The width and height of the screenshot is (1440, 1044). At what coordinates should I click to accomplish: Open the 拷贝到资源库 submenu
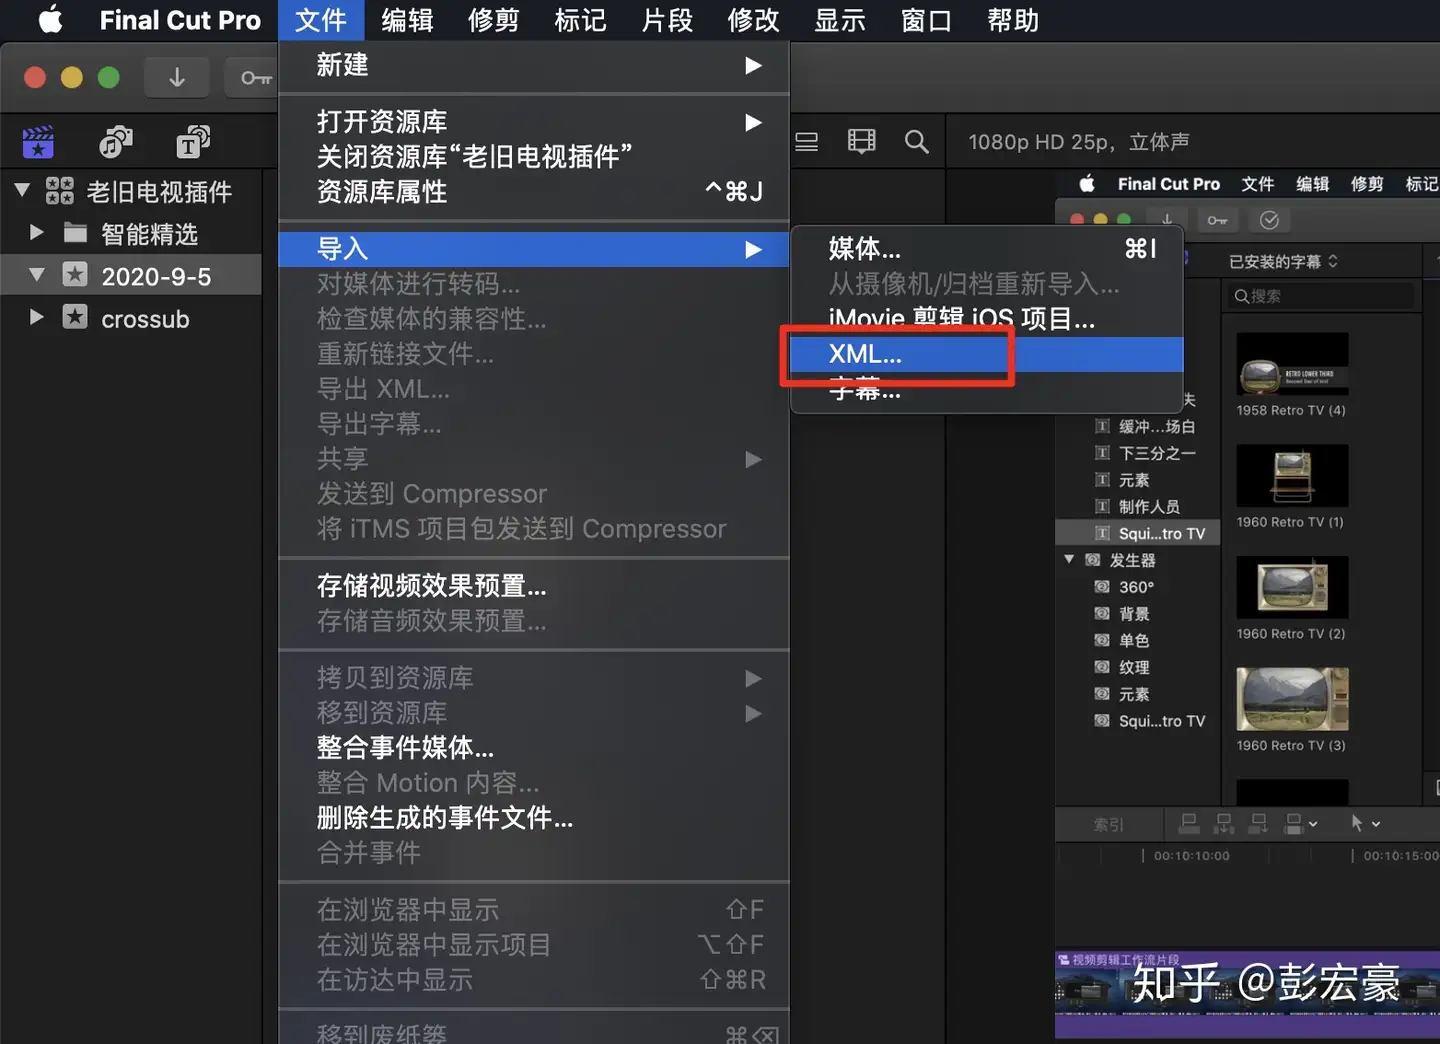click(x=753, y=678)
